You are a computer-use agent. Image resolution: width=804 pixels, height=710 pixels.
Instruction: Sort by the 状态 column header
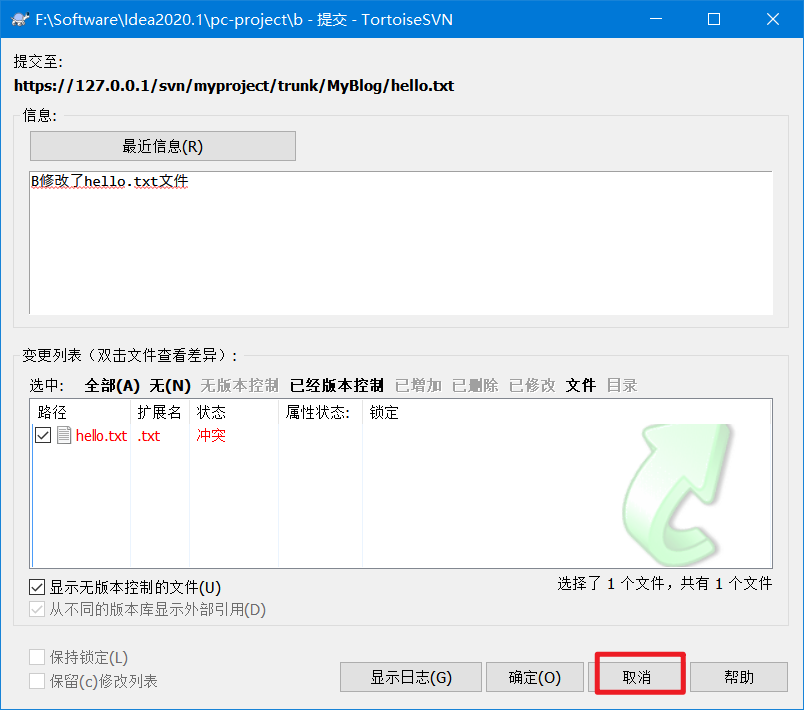[234, 412]
